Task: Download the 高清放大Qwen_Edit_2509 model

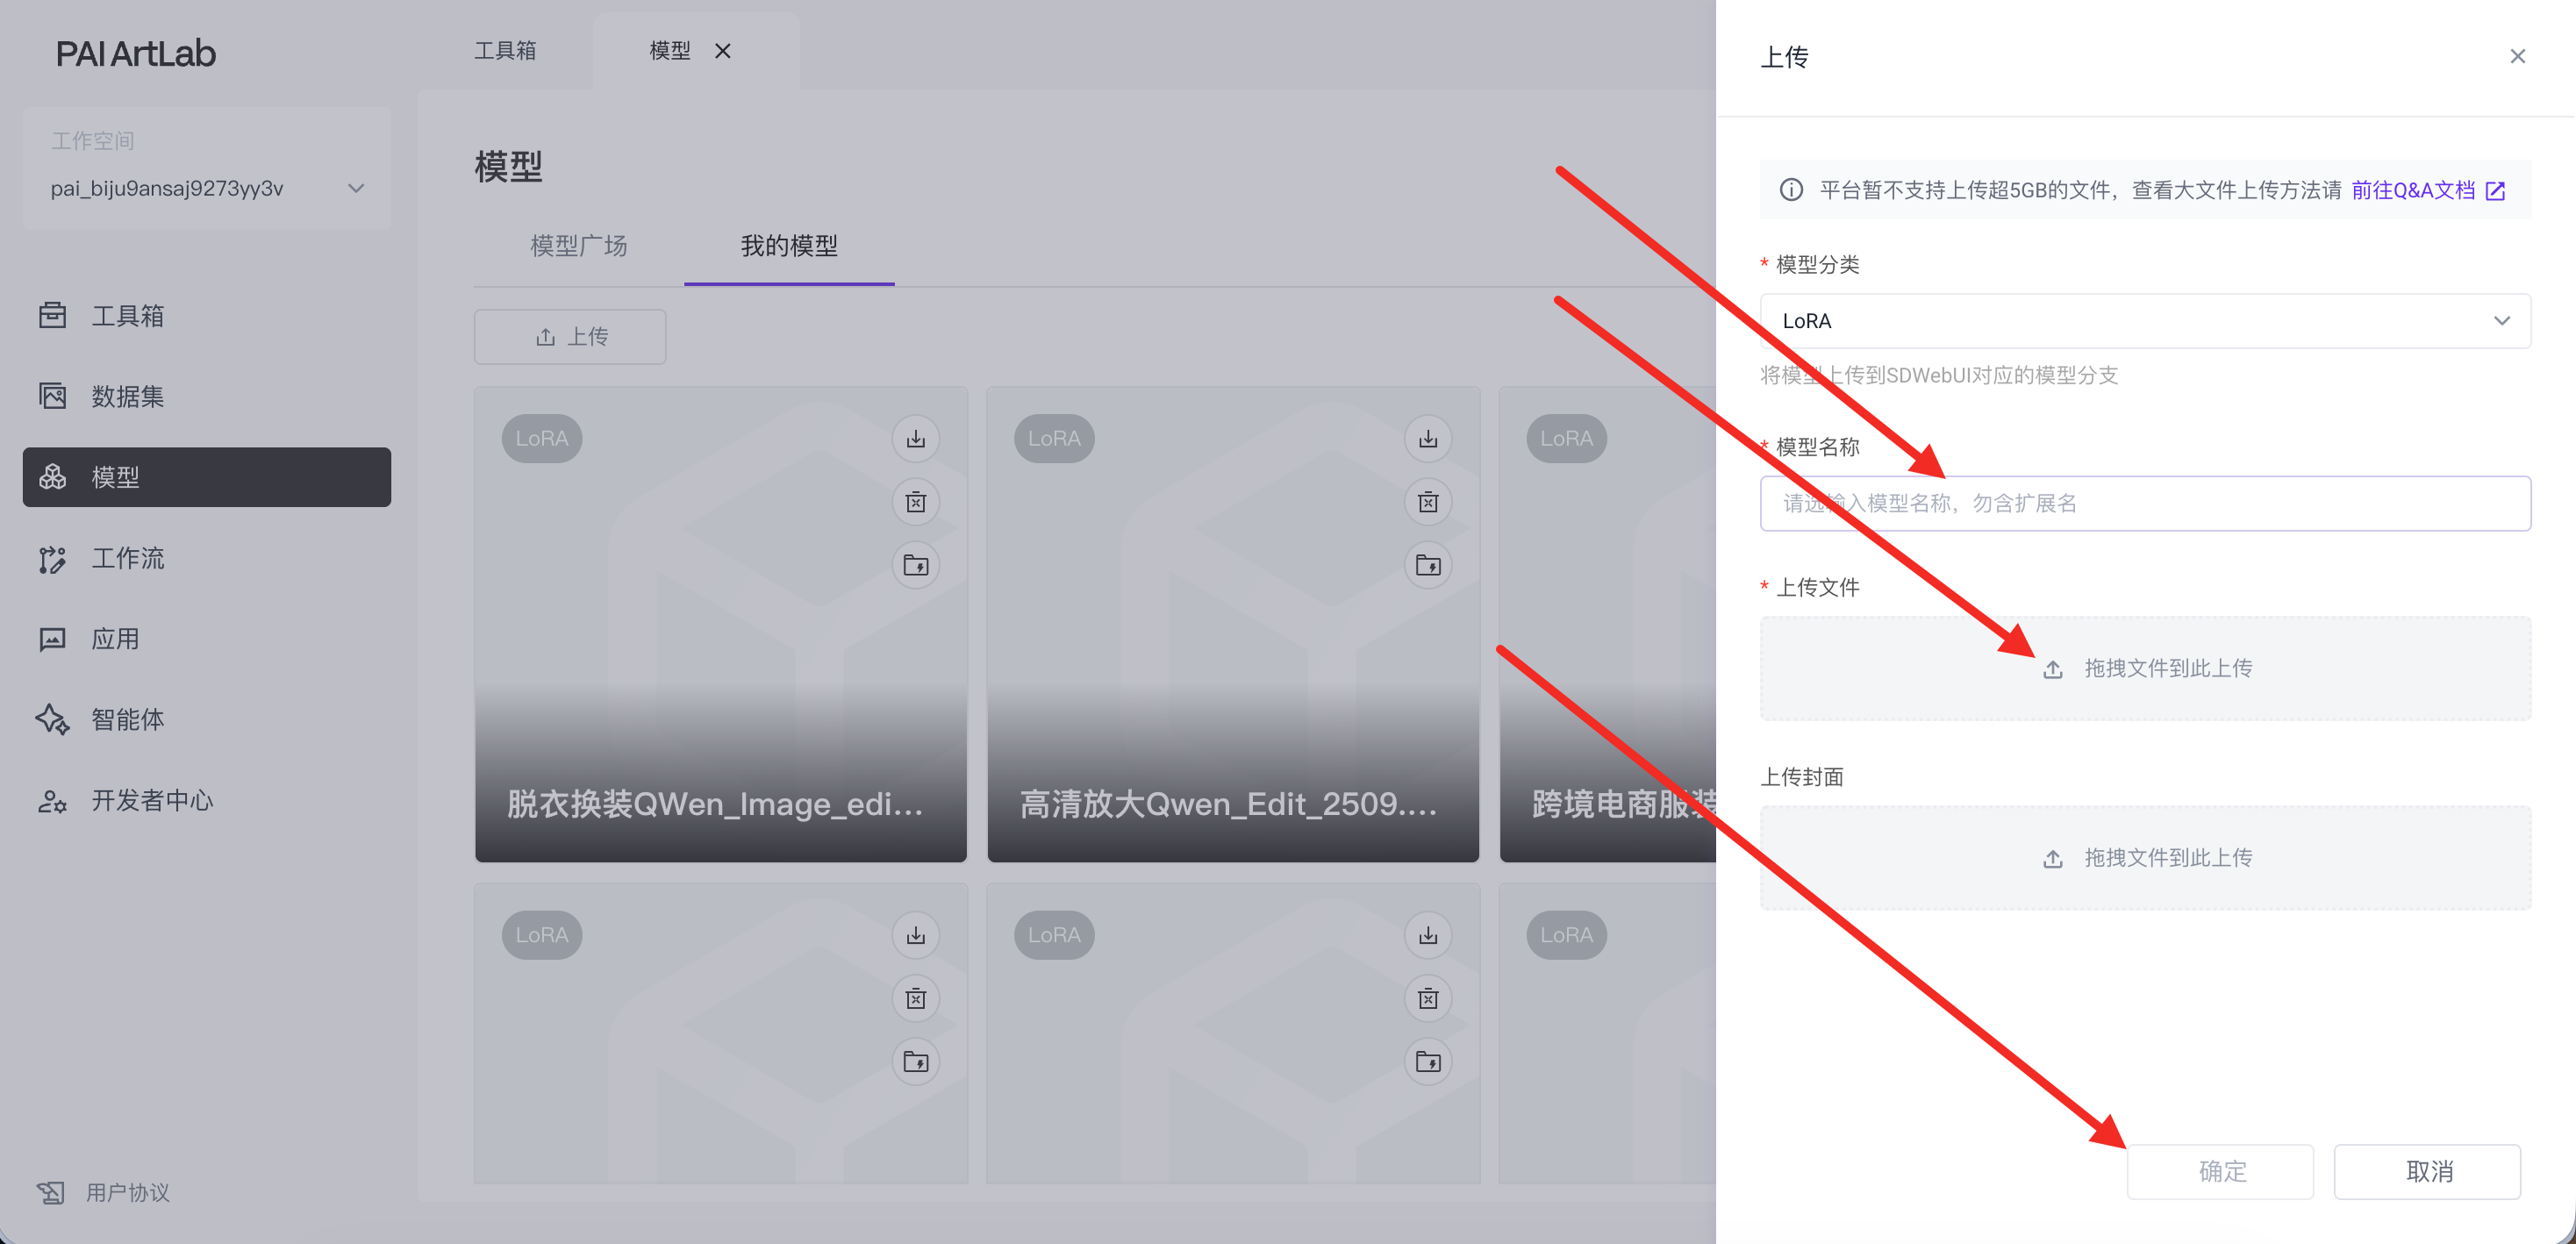Action: pyautogui.click(x=1428, y=439)
